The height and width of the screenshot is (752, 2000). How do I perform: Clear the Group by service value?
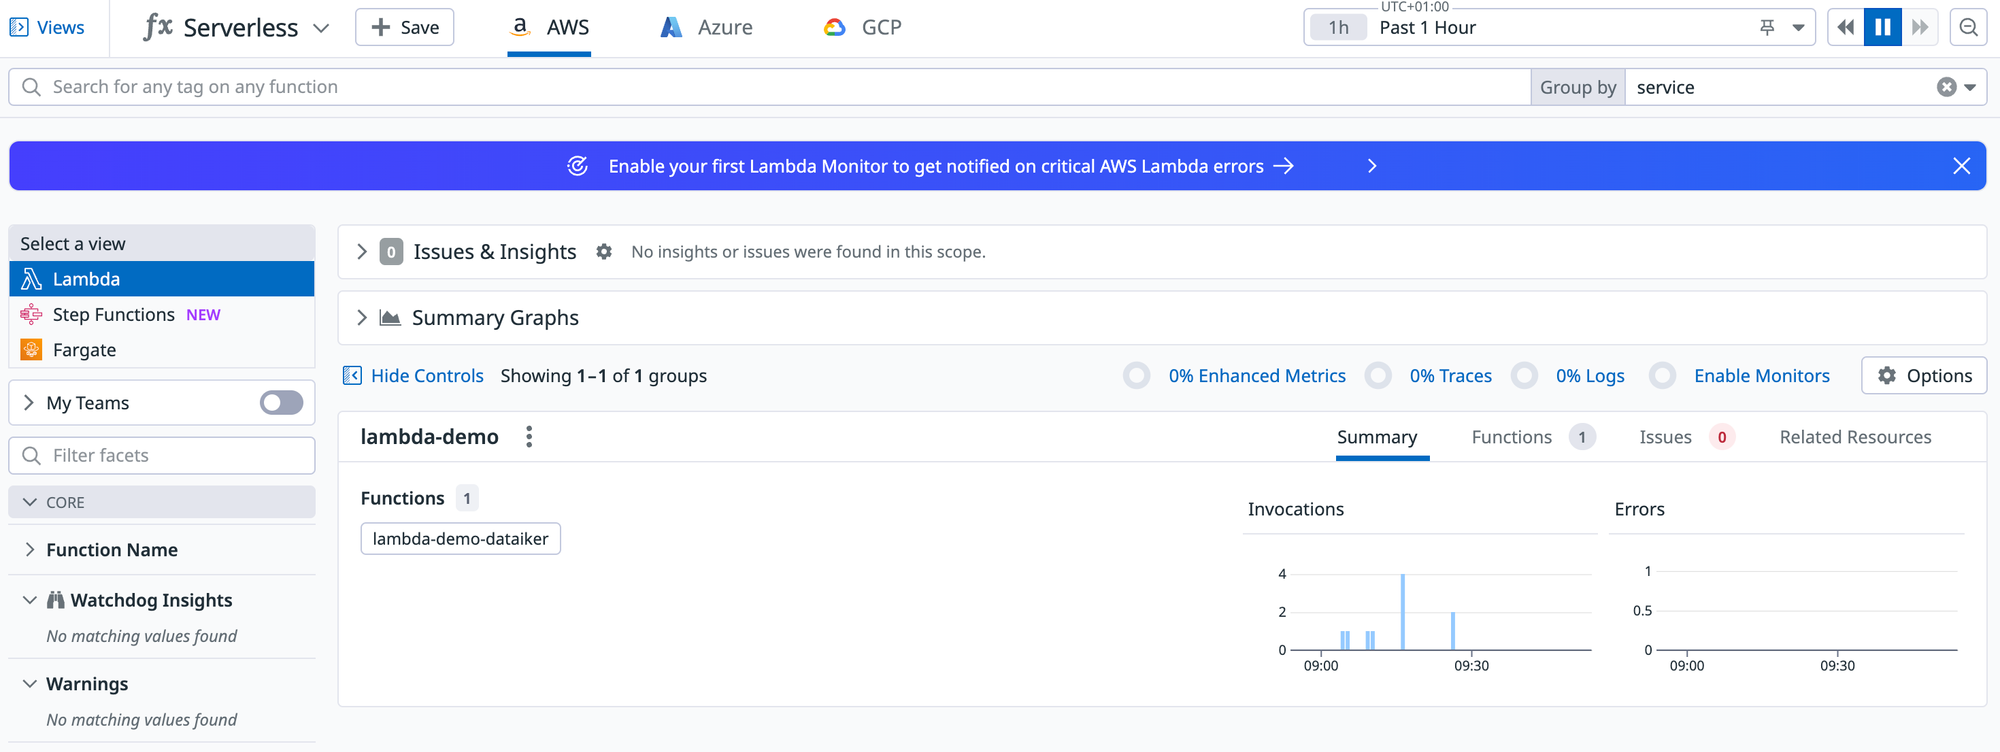(x=1946, y=87)
